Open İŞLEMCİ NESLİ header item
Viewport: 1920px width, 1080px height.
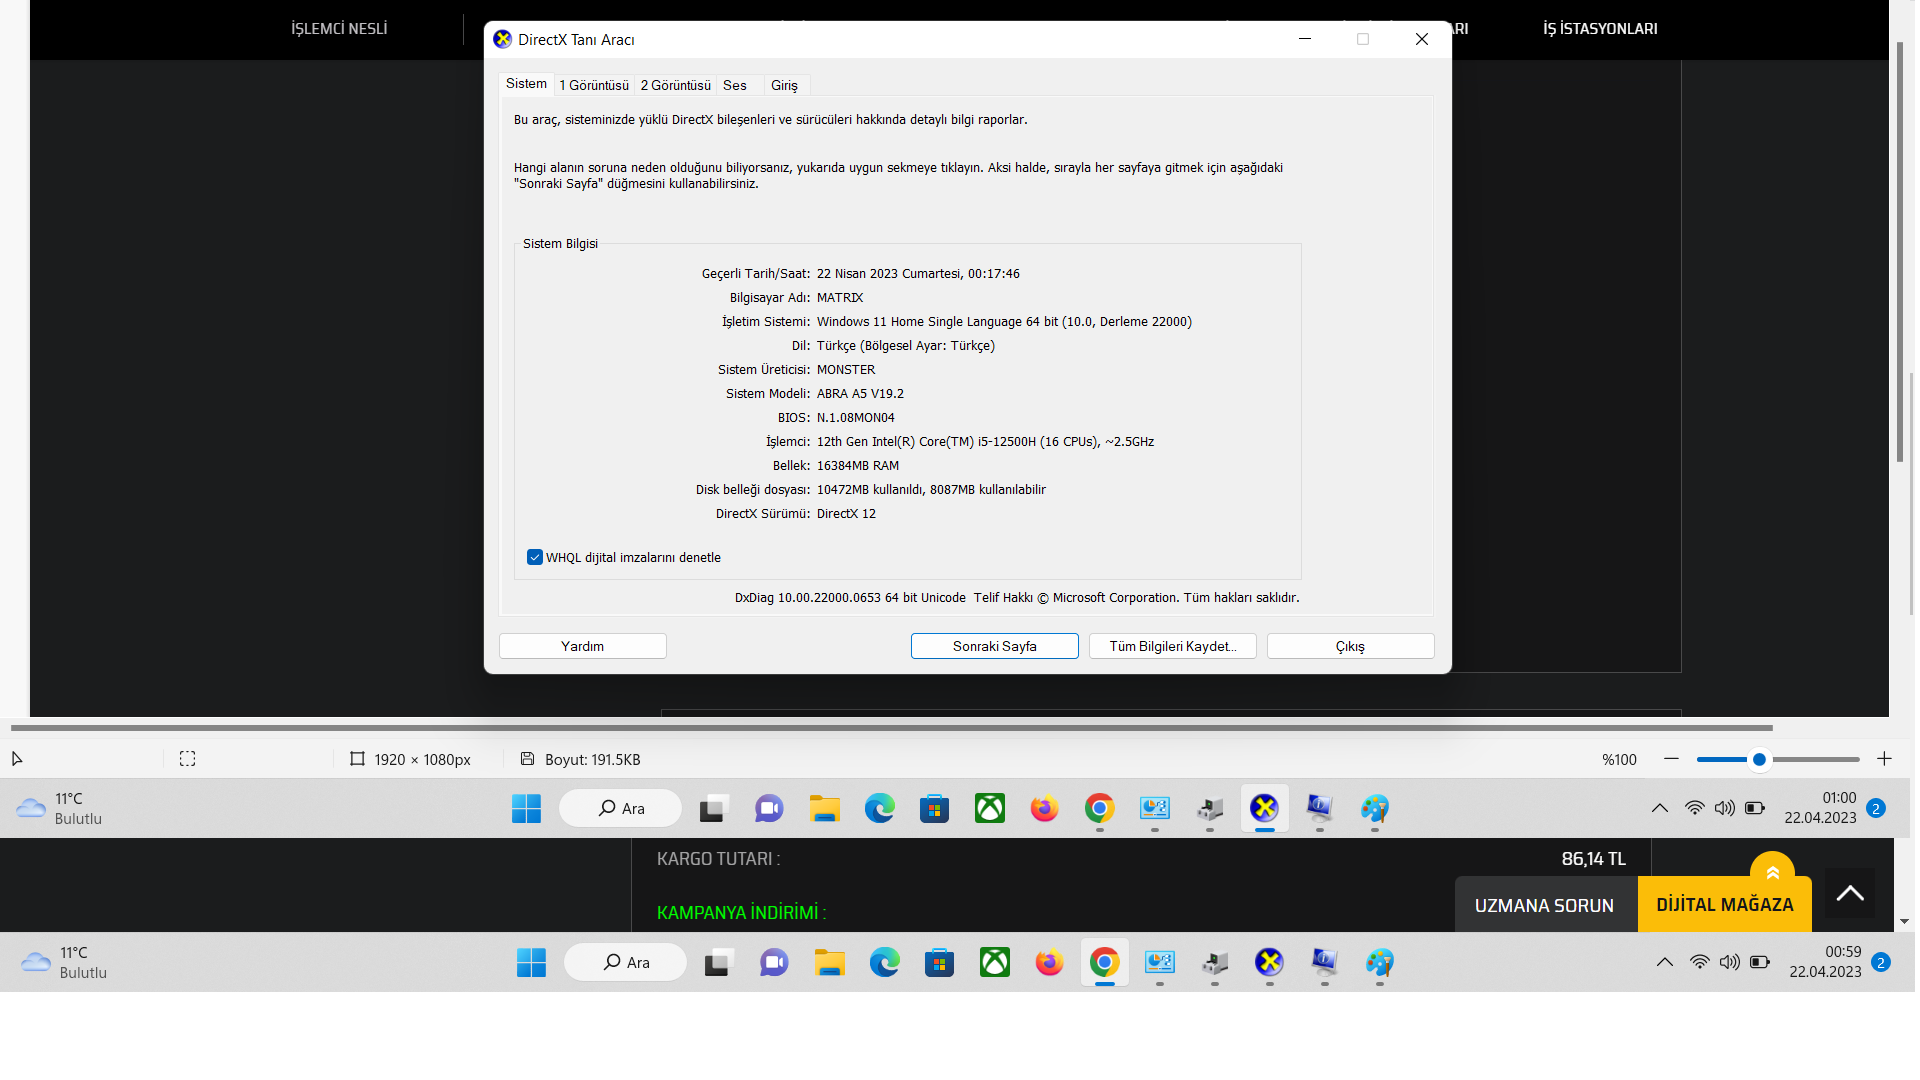coord(339,29)
